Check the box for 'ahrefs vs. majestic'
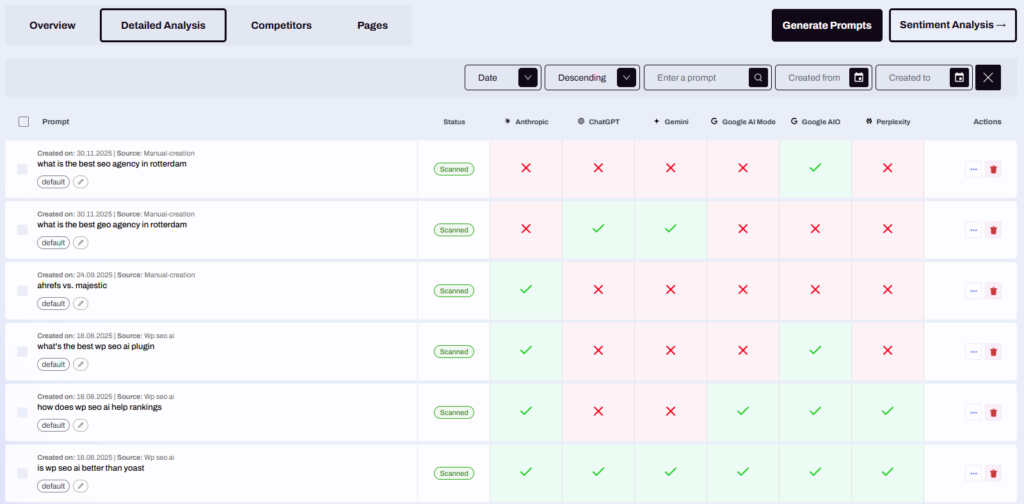This screenshot has height=504, width=1024. click(x=23, y=291)
